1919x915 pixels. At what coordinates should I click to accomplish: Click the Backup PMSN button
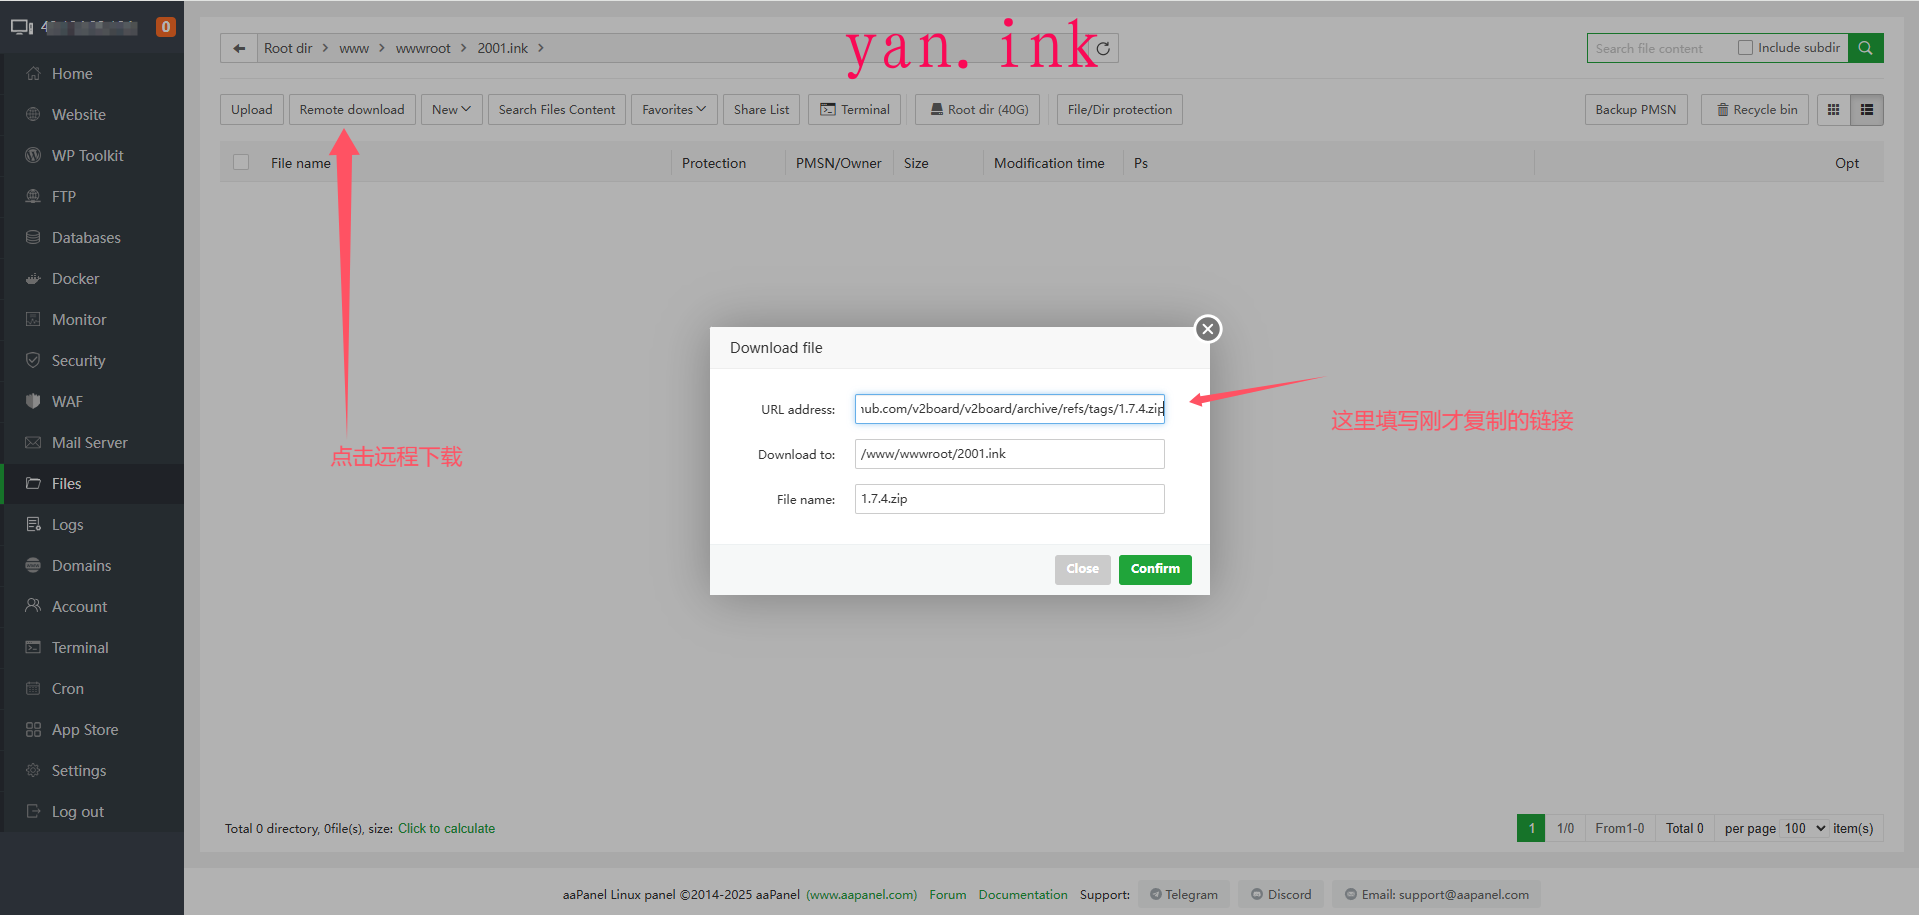tap(1636, 110)
